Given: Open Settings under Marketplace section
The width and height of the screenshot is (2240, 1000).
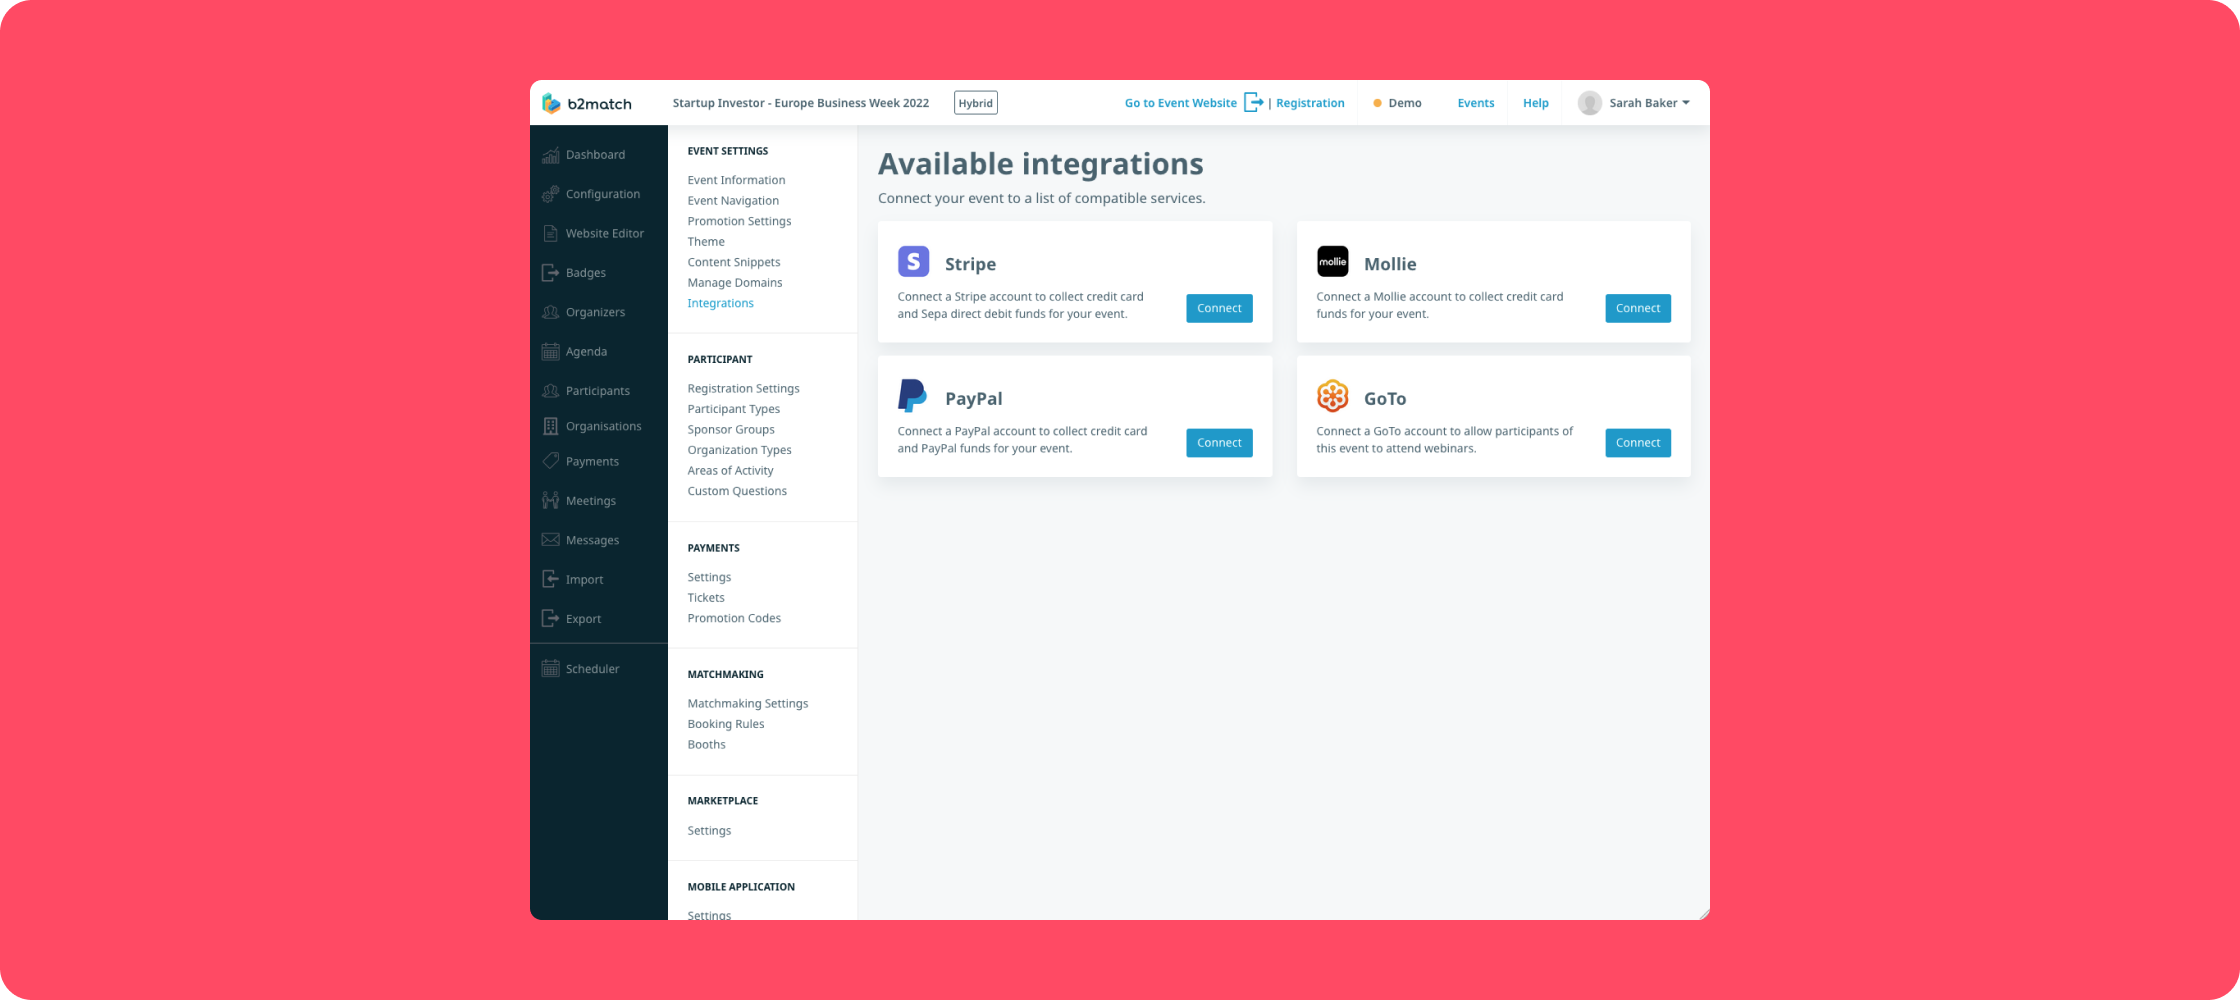Looking at the screenshot, I should point(709,831).
